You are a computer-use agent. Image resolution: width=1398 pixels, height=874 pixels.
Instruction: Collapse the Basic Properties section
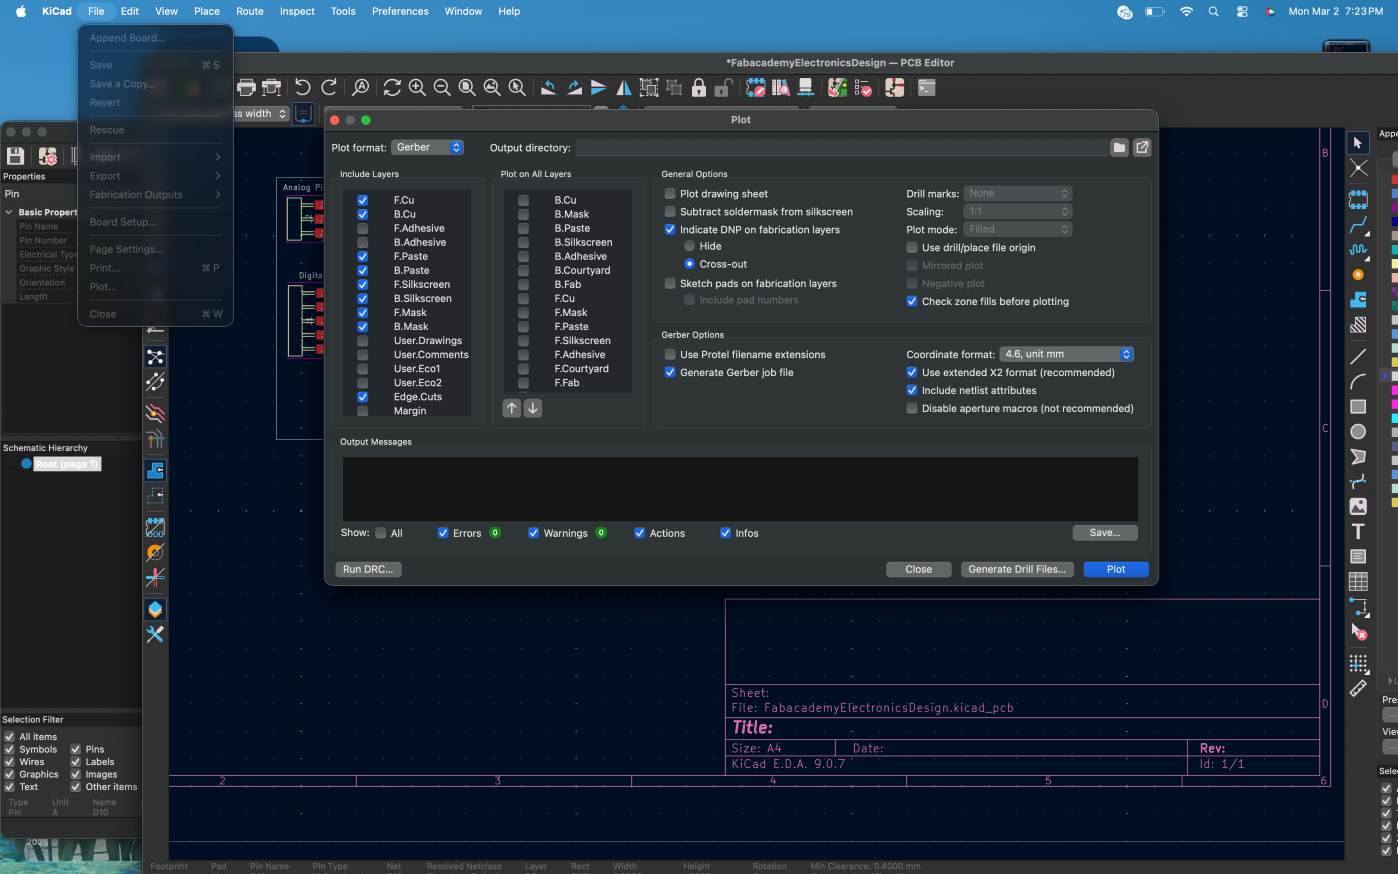click(x=9, y=212)
